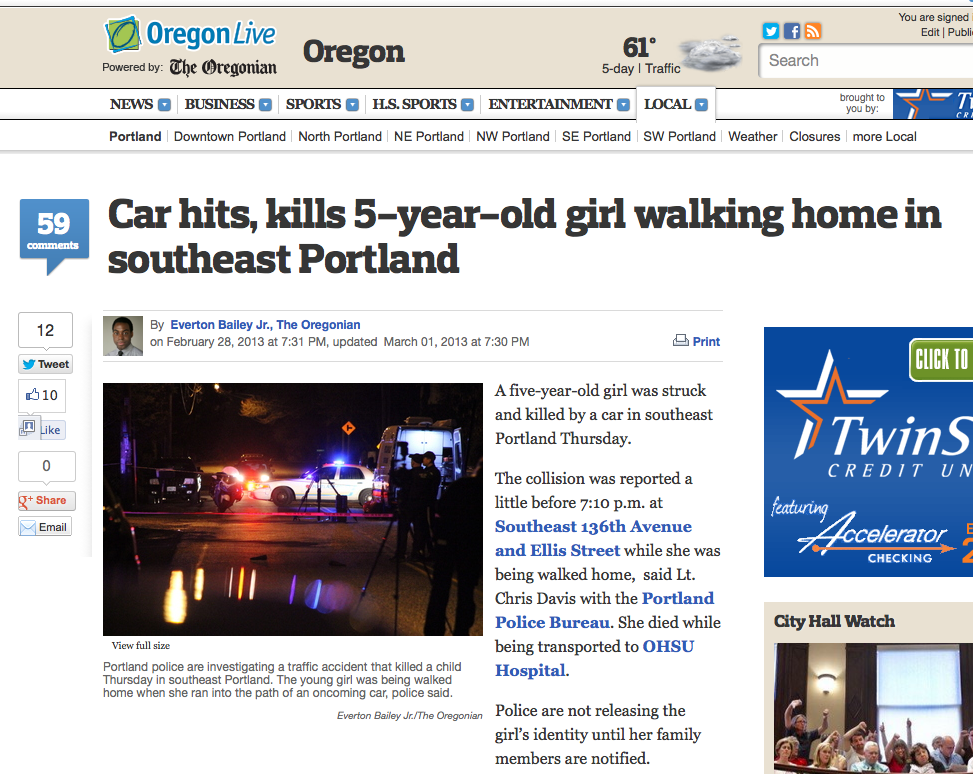Open the RSS feed icon
The image size is (973, 774).
click(813, 30)
